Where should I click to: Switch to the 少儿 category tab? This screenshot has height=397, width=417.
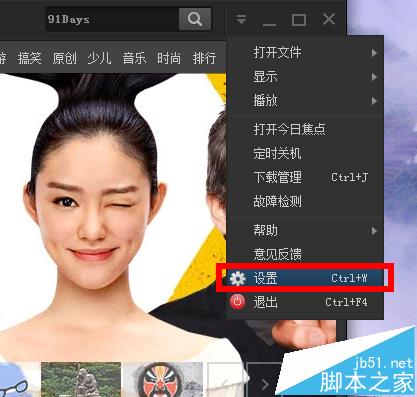99,58
